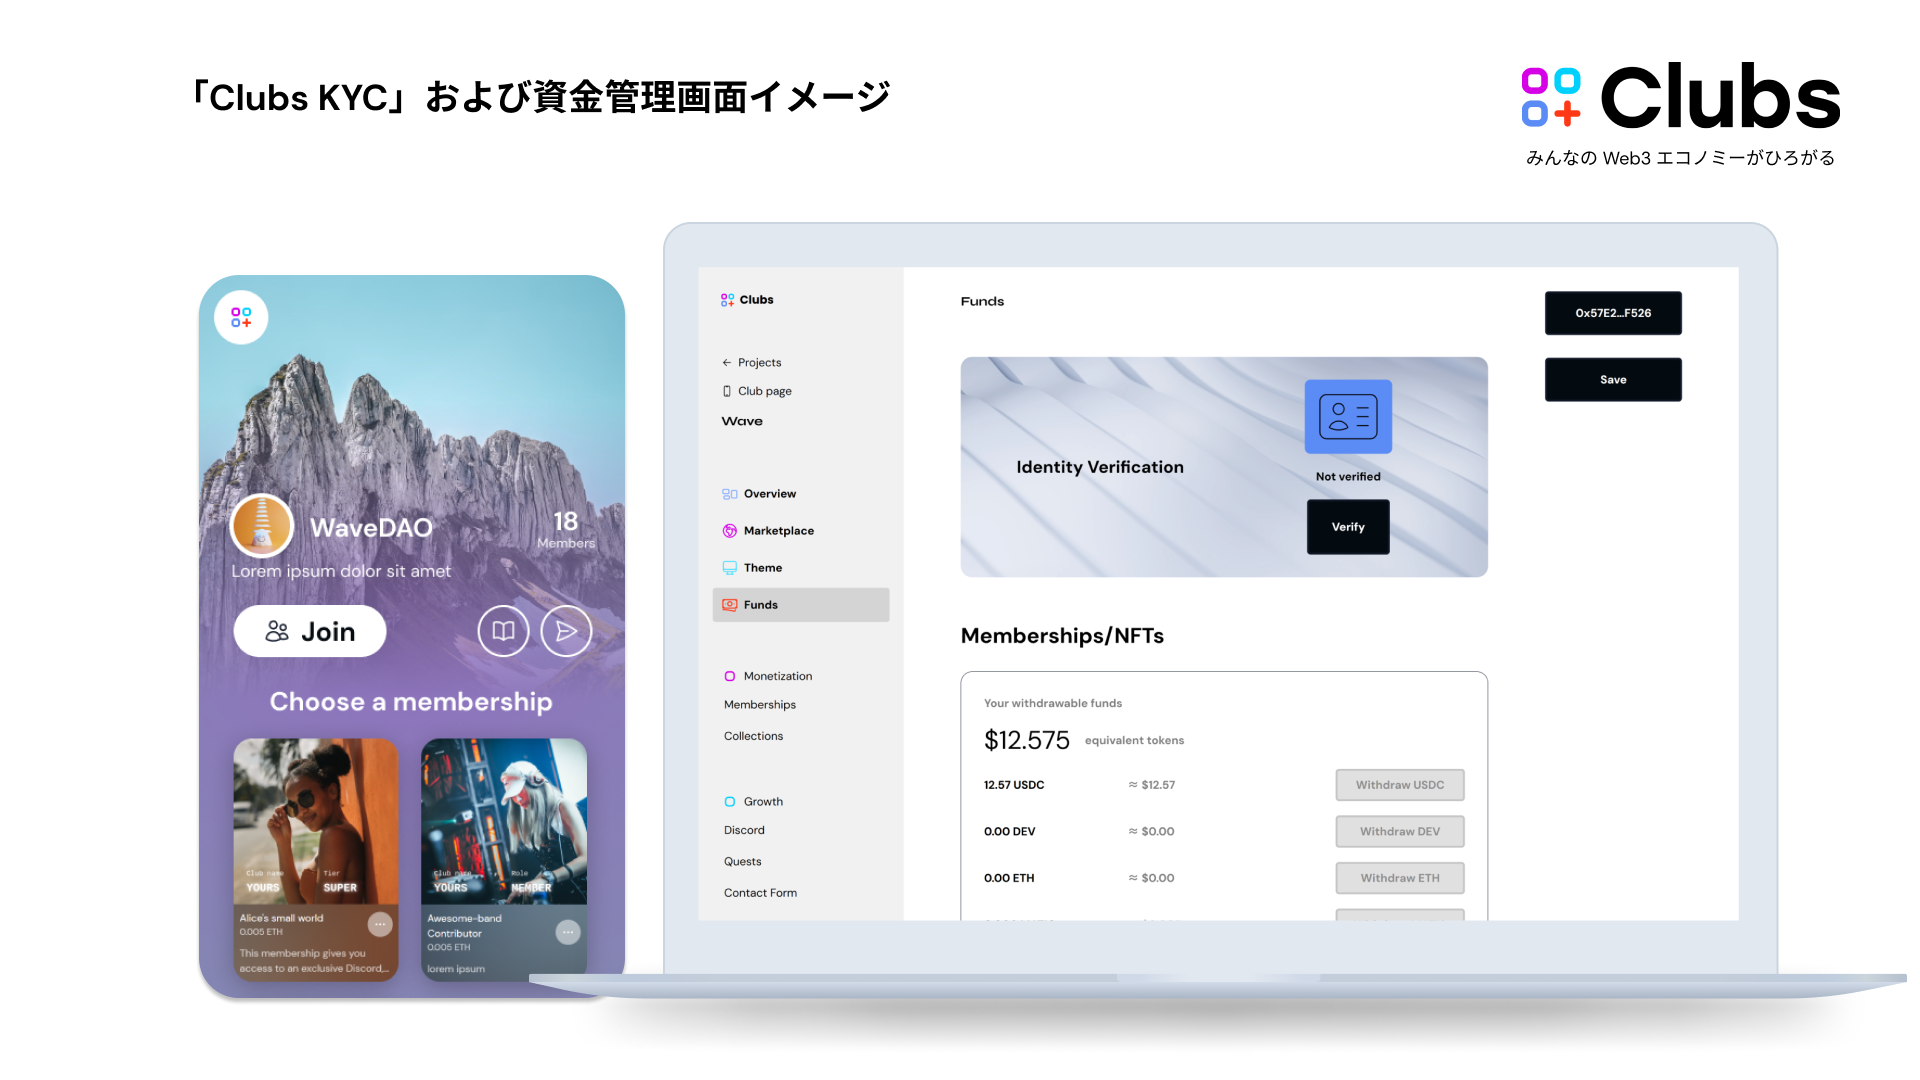Click the back arrow next to Projects
Image resolution: width=1920 pixels, height=1080 pixels.
pos(726,362)
